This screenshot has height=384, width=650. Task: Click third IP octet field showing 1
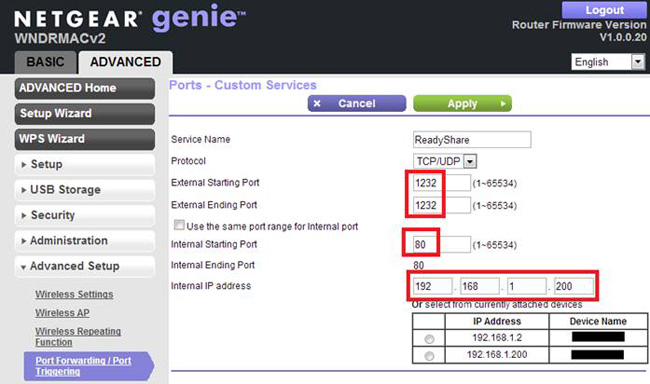click(527, 286)
